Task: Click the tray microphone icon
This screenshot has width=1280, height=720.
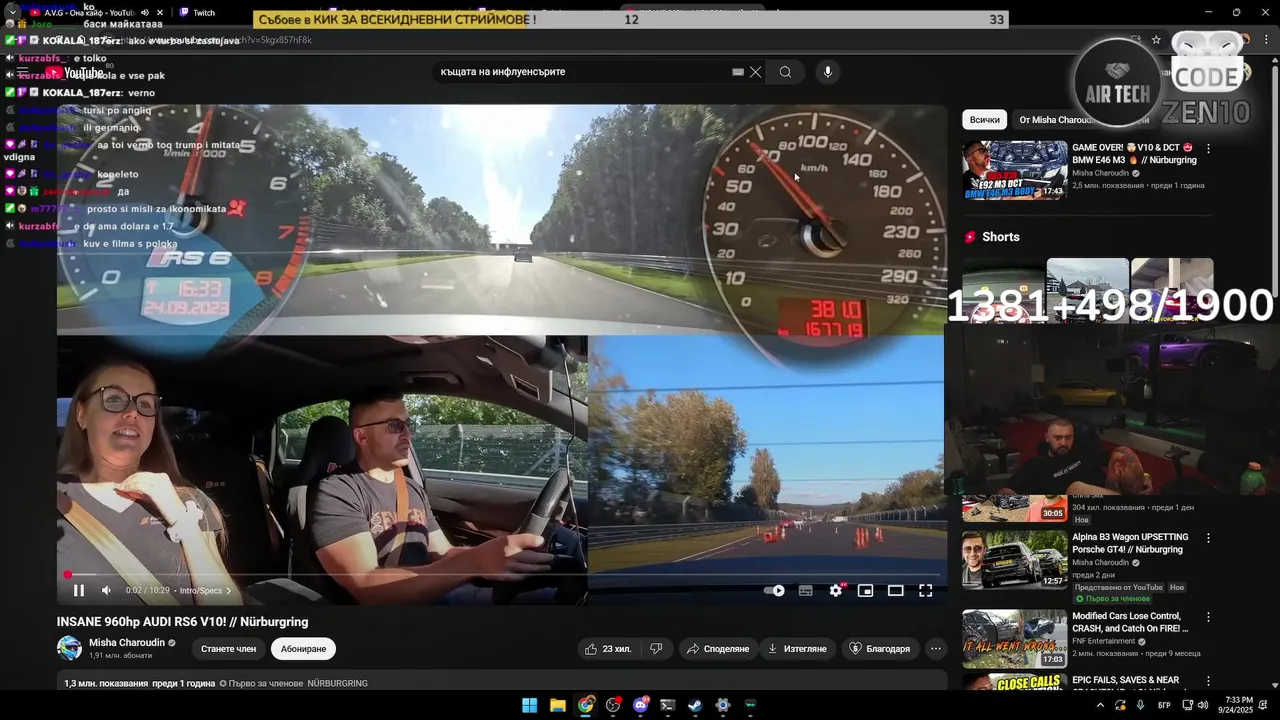Action: coord(1141,705)
